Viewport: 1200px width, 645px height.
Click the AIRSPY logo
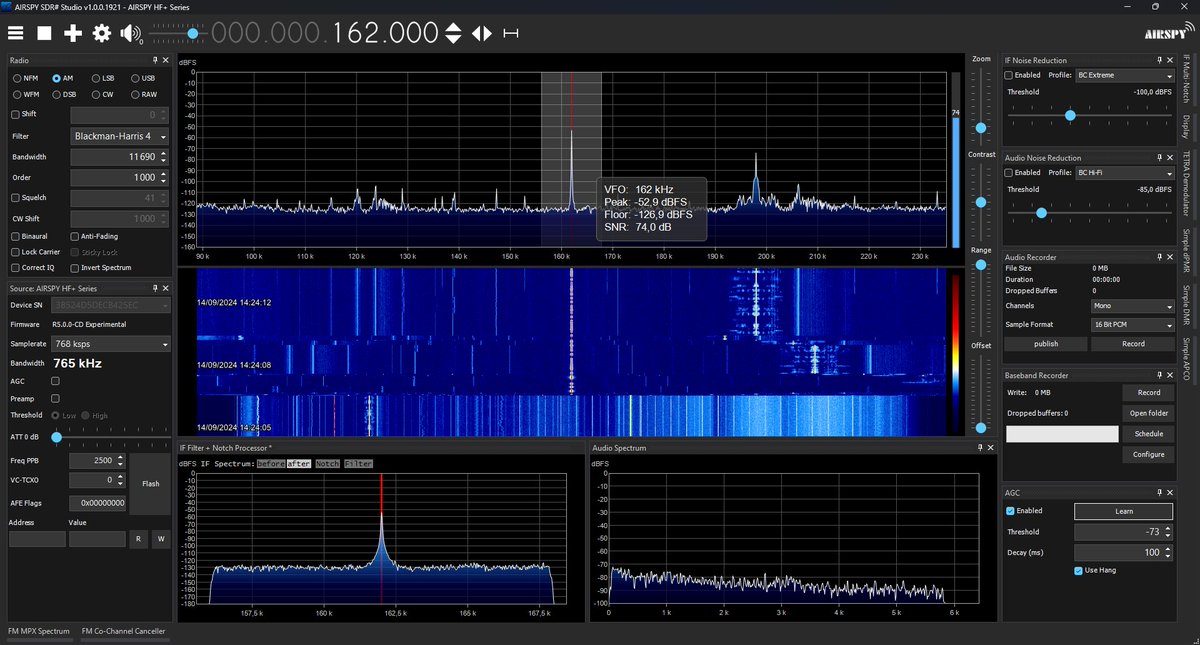[x=1167, y=32]
